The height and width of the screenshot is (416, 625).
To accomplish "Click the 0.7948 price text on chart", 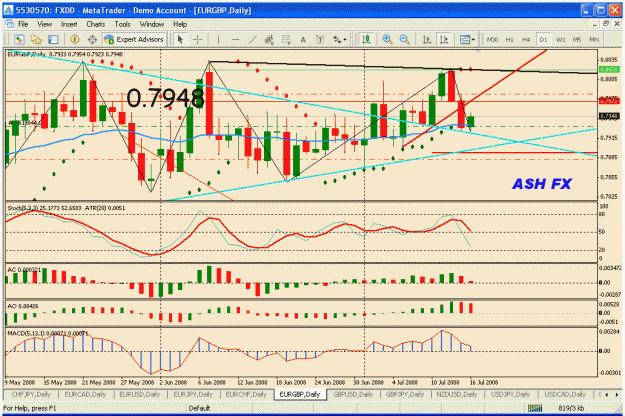I will coord(165,98).
